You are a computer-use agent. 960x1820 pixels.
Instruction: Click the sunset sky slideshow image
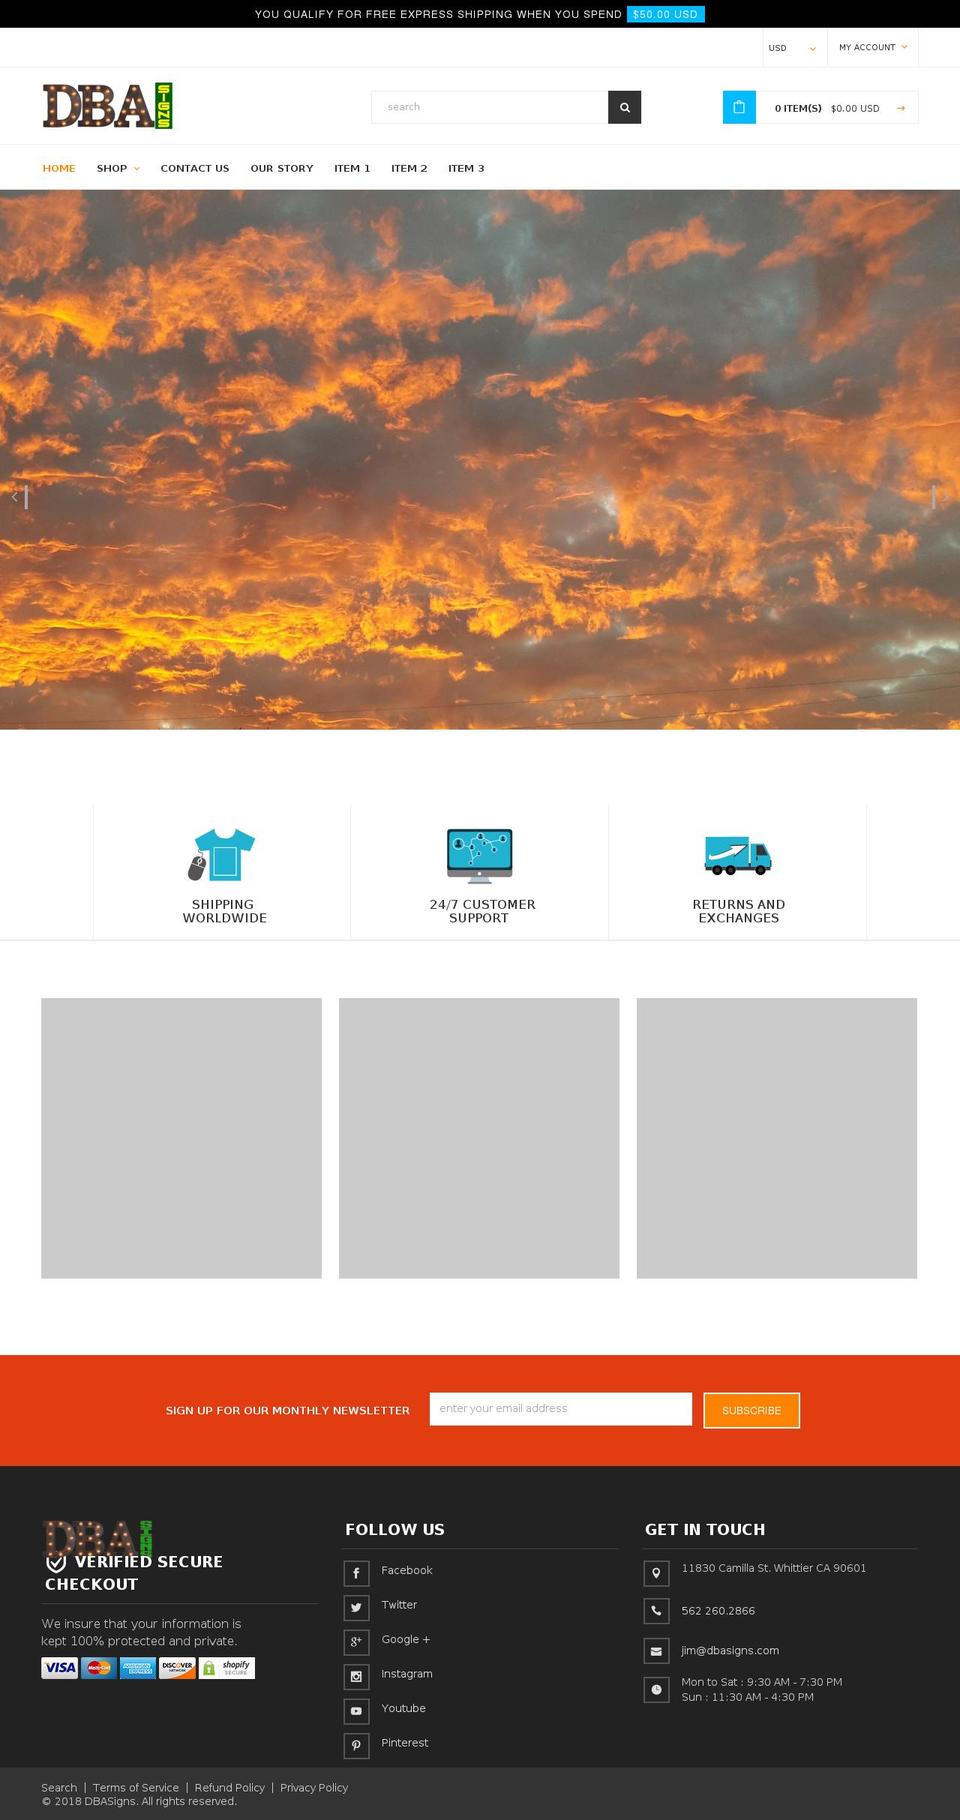coord(480,460)
